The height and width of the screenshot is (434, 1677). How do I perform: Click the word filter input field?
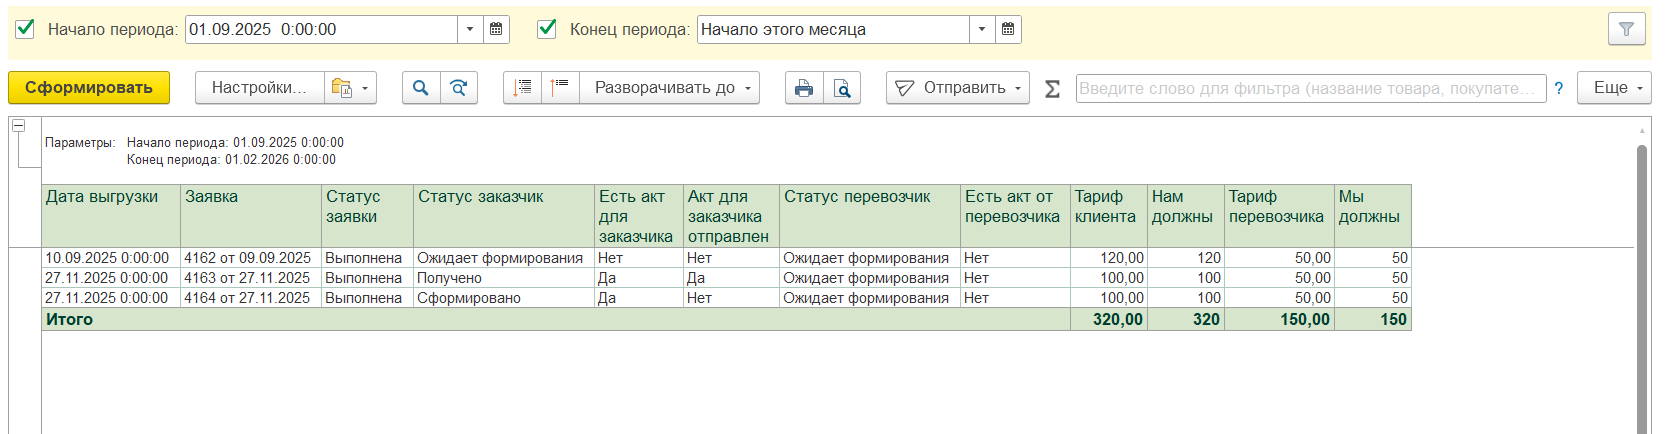point(1311,88)
